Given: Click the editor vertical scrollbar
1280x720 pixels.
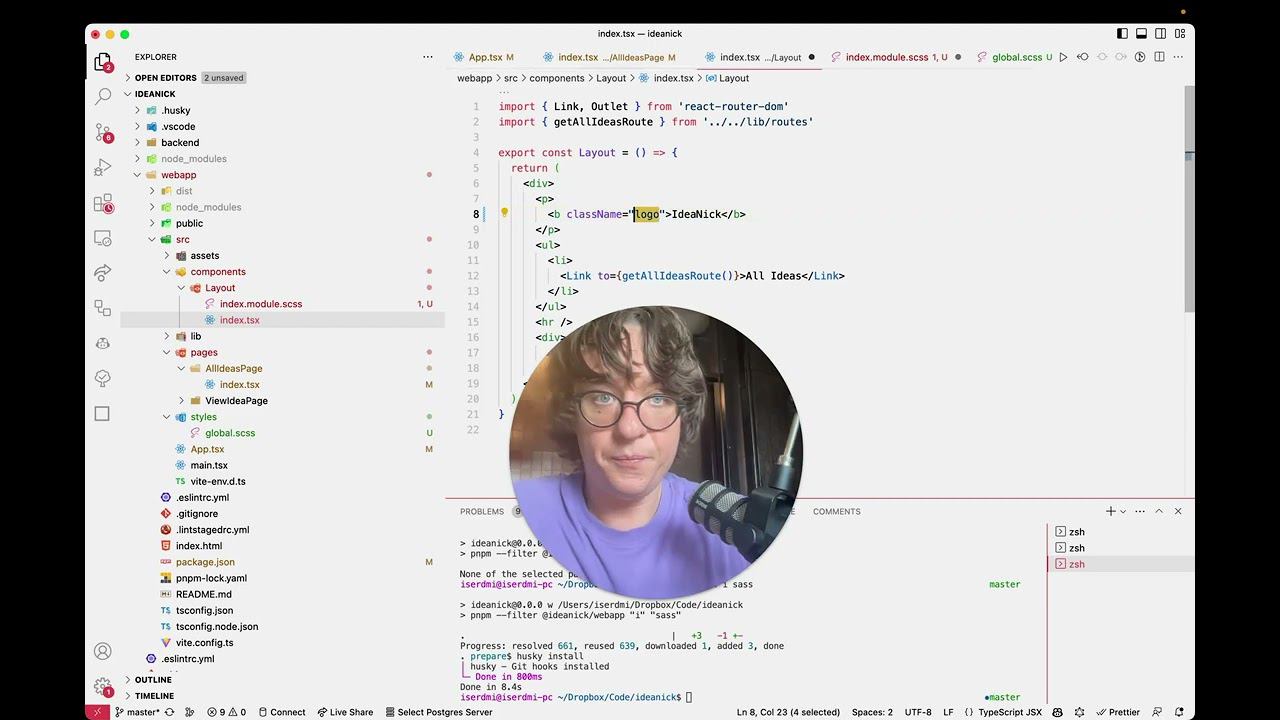Looking at the screenshot, I should 1189,200.
